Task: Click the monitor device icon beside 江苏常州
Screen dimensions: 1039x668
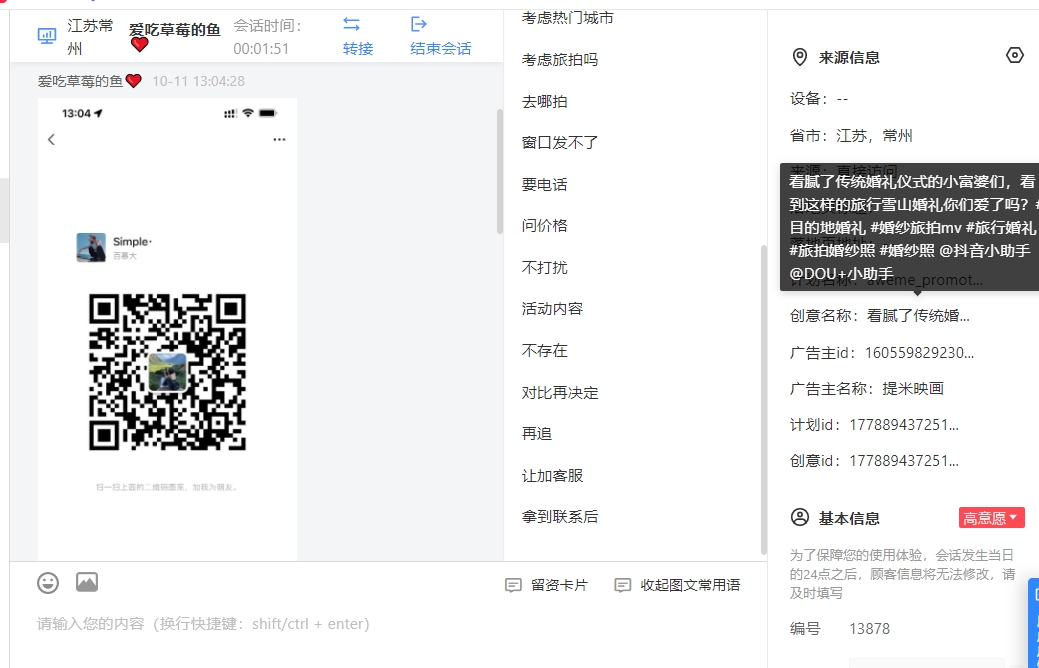Action: click(x=47, y=36)
